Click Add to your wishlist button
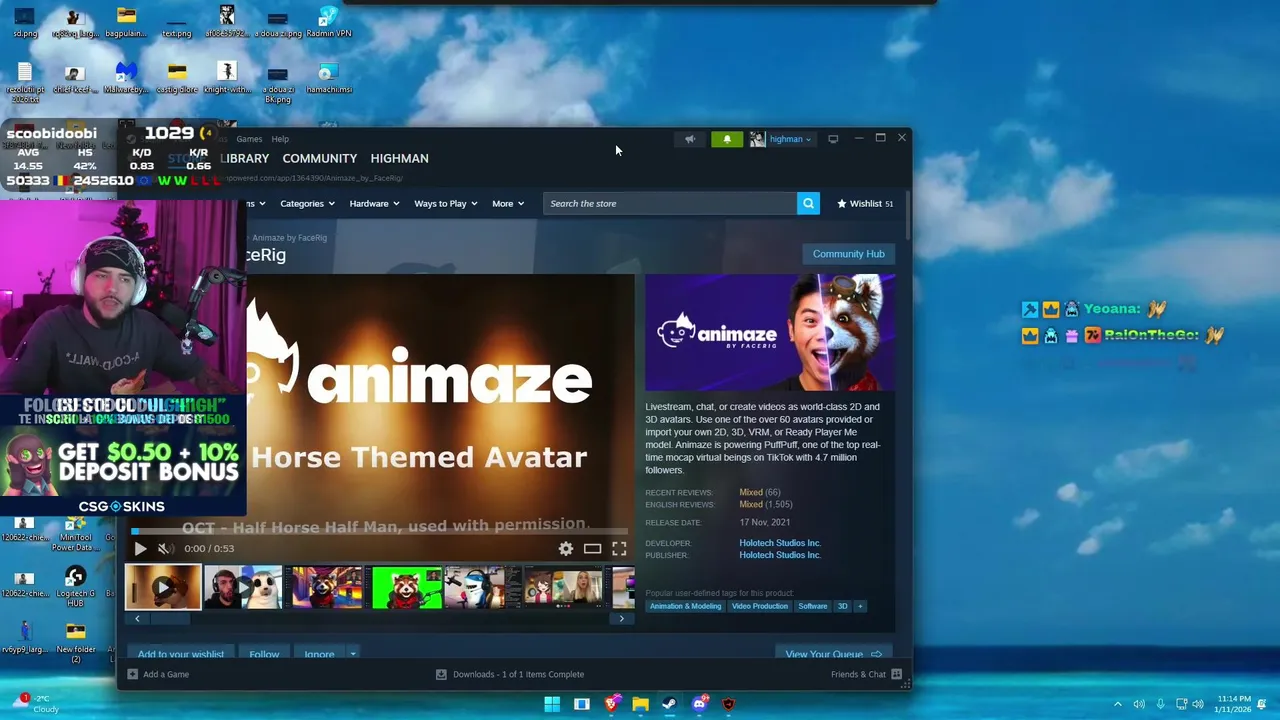 click(181, 655)
